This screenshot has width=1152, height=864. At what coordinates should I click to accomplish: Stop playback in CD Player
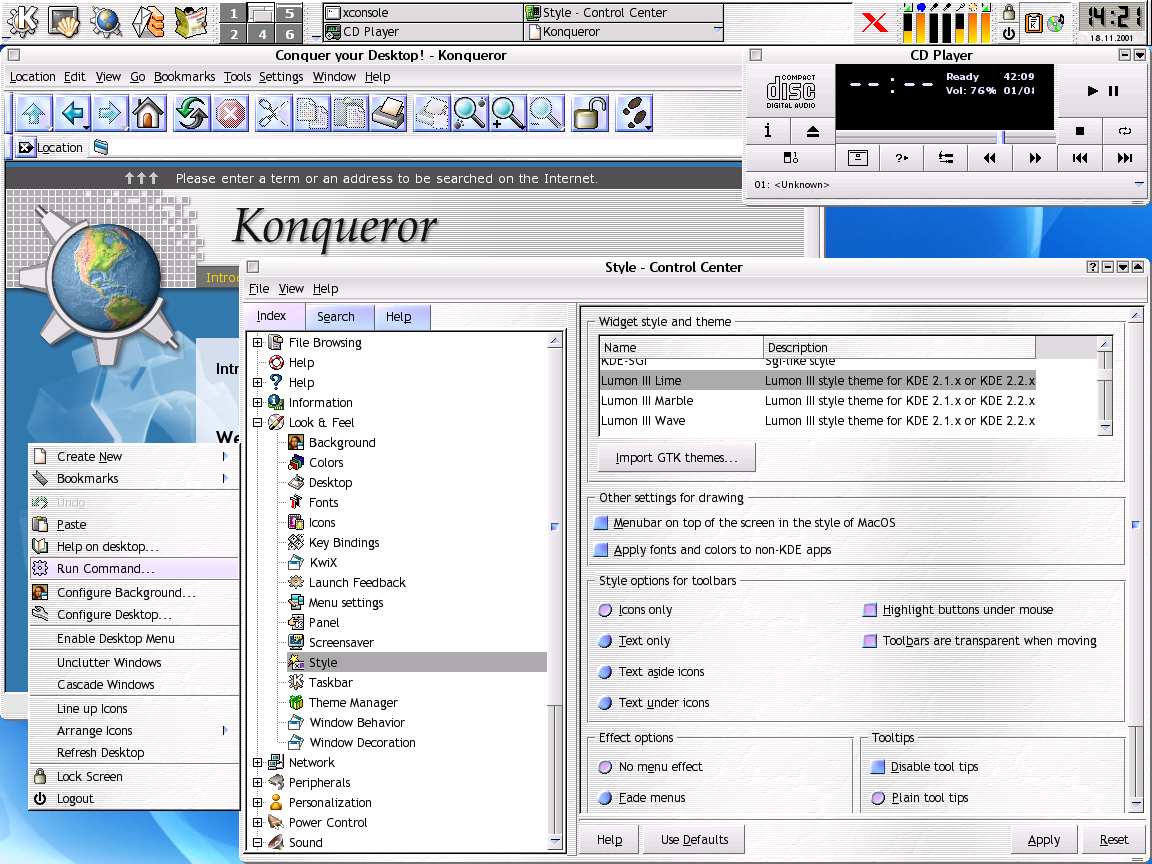(1079, 132)
